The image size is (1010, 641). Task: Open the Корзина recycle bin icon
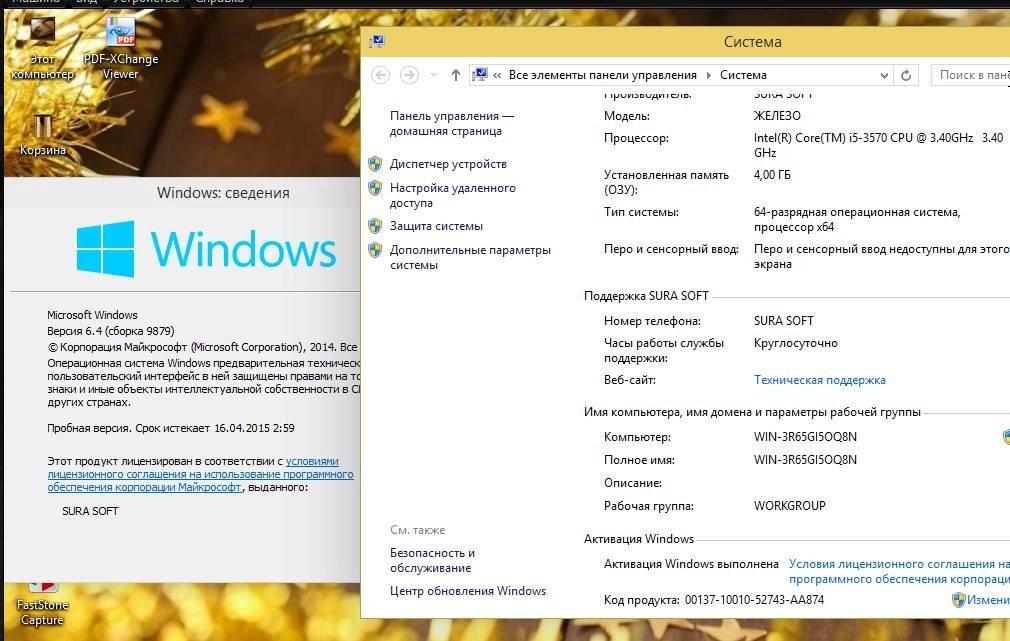click(43, 135)
